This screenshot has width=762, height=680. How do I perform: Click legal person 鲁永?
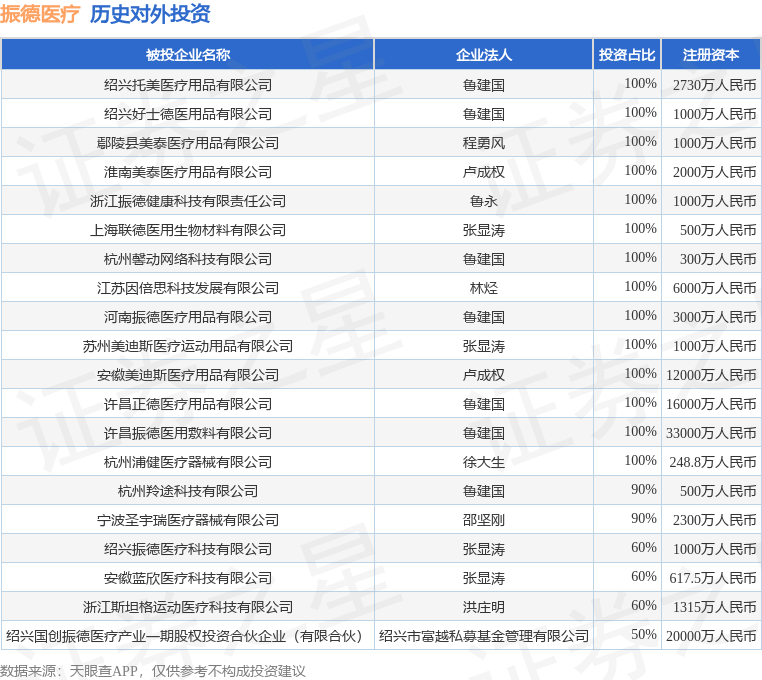pos(484,201)
